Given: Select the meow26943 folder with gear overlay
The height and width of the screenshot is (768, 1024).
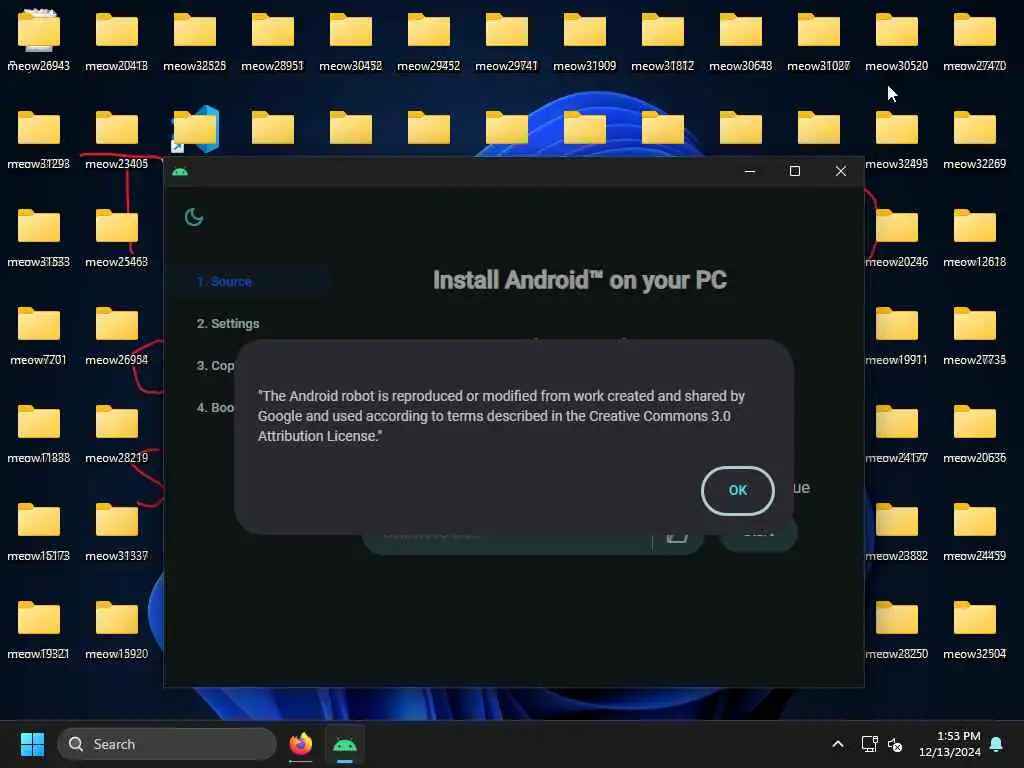Looking at the screenshot, I should click(39, 42).
